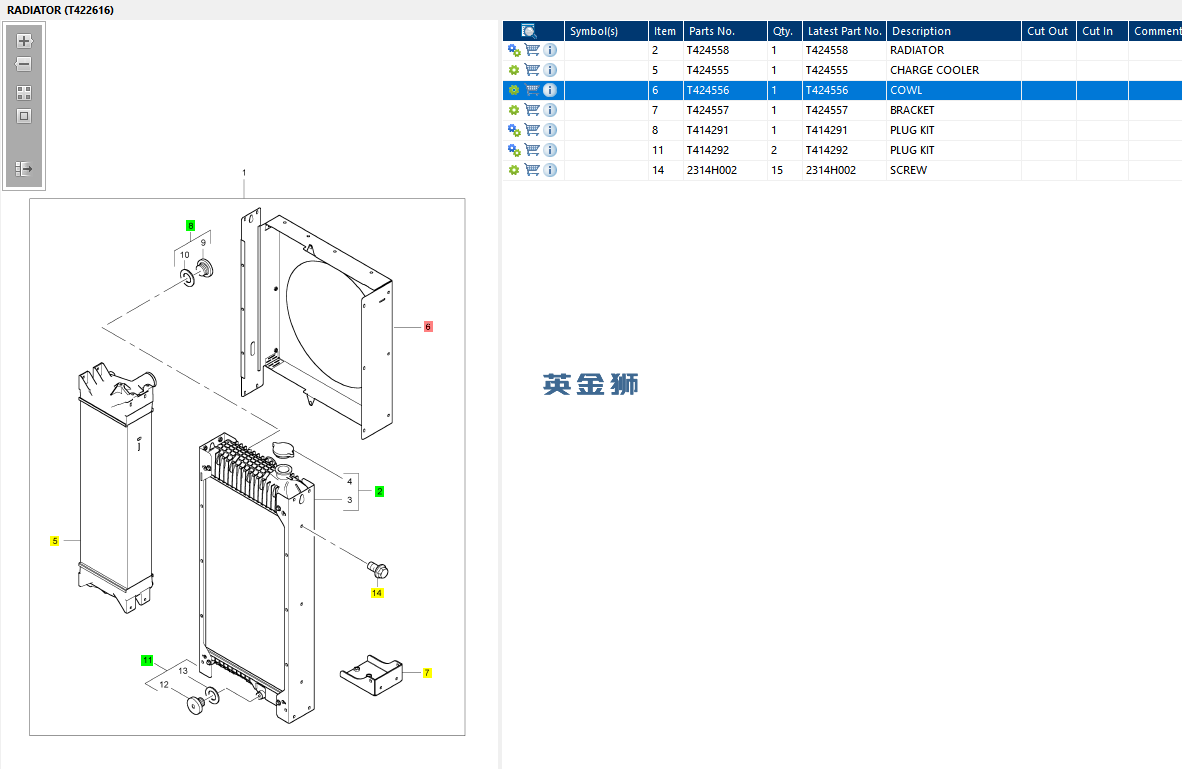Sort by Latest Part No. column header
1182x769 pixels.
click(844, 31)
